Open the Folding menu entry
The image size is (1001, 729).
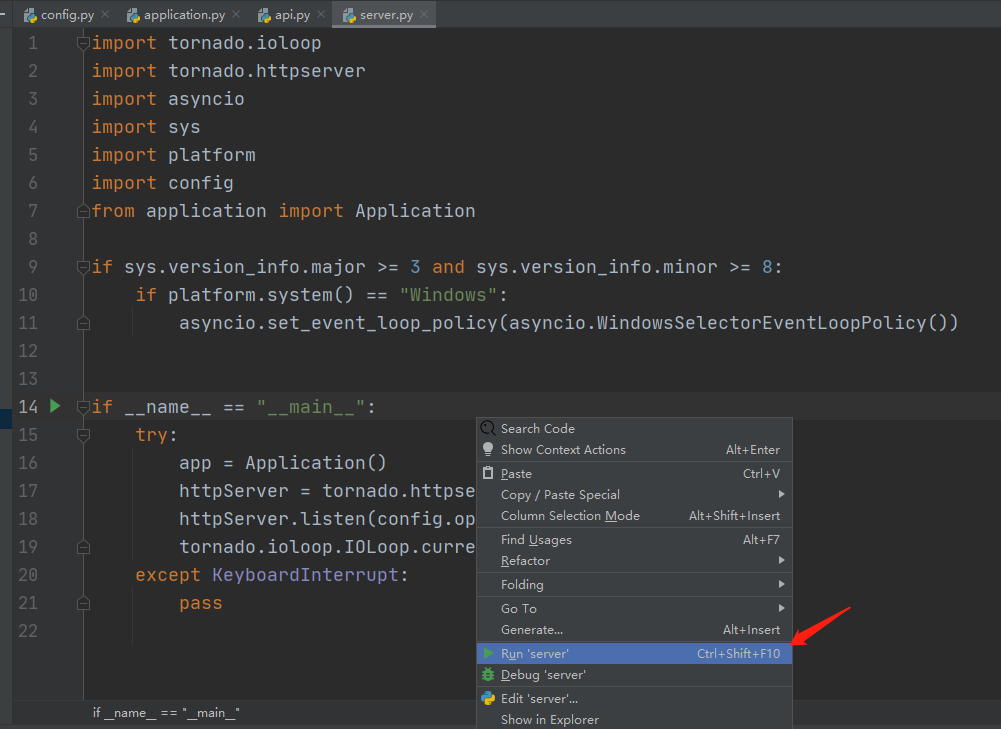[634, 584]
